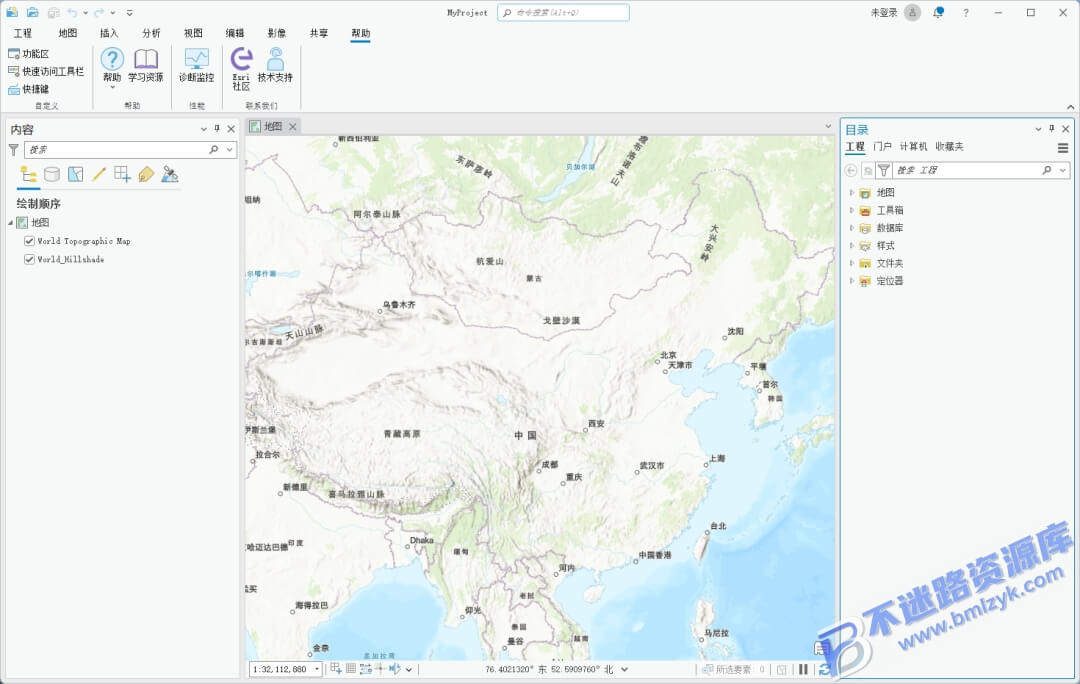Expand the 数据库 node in catalog

[x=851, y=228]
